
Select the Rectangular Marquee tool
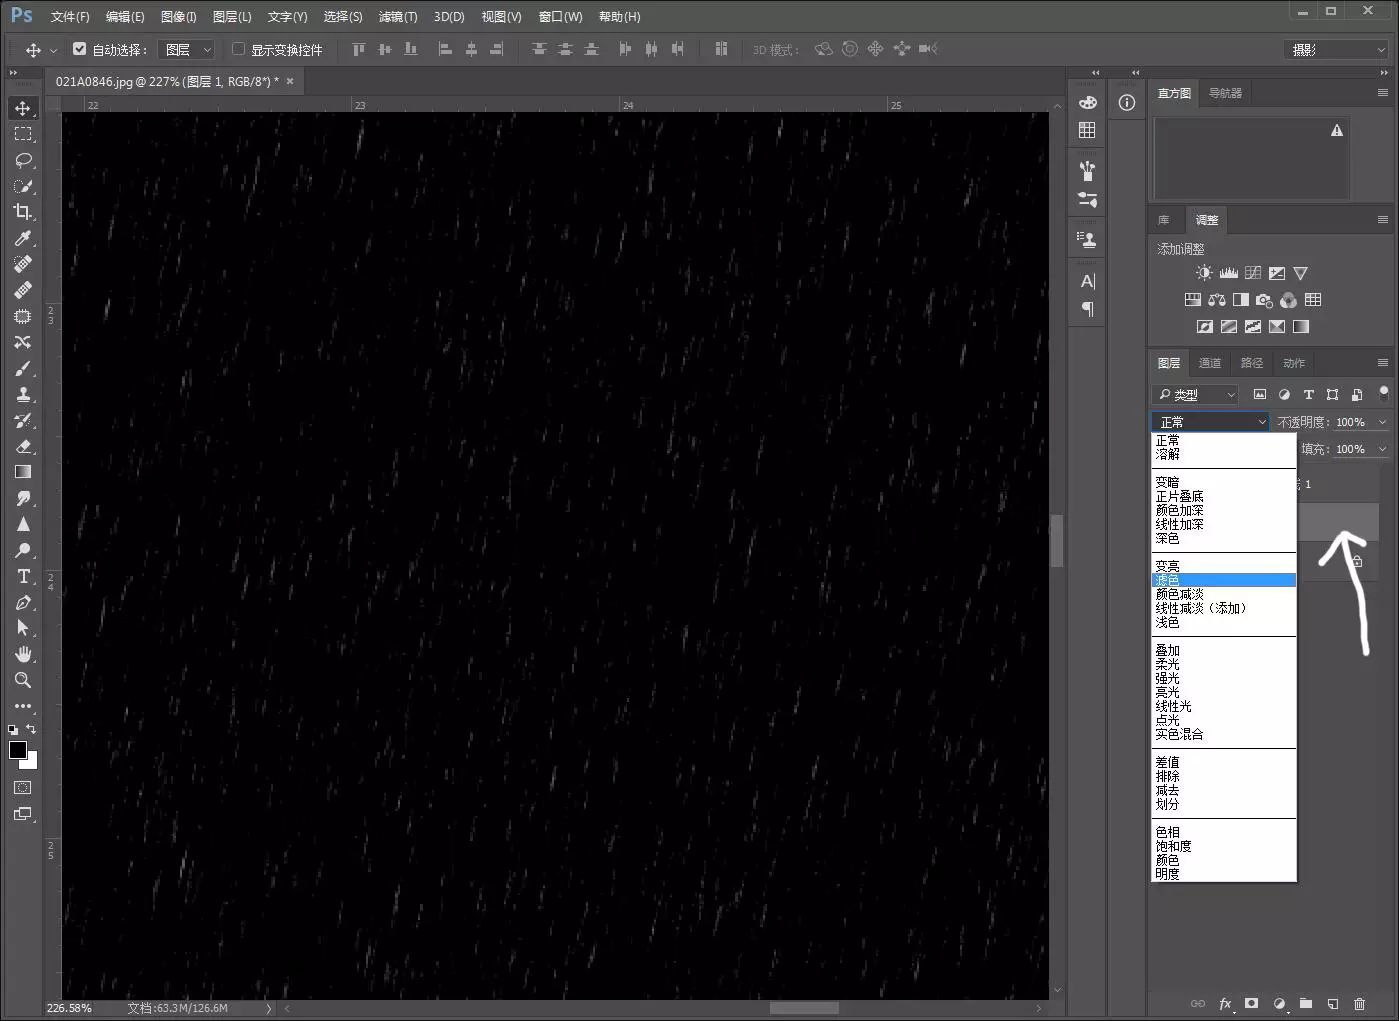coord(23,134)
